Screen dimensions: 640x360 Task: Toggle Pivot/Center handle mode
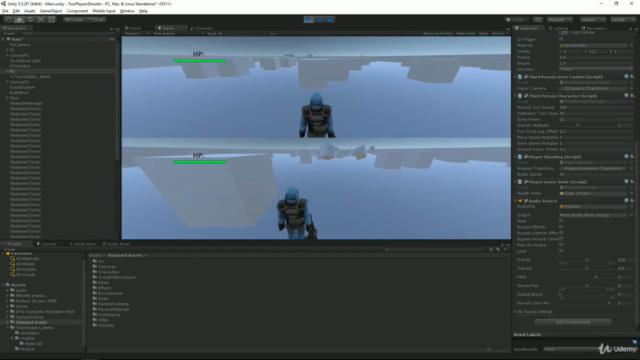point(73,20)
